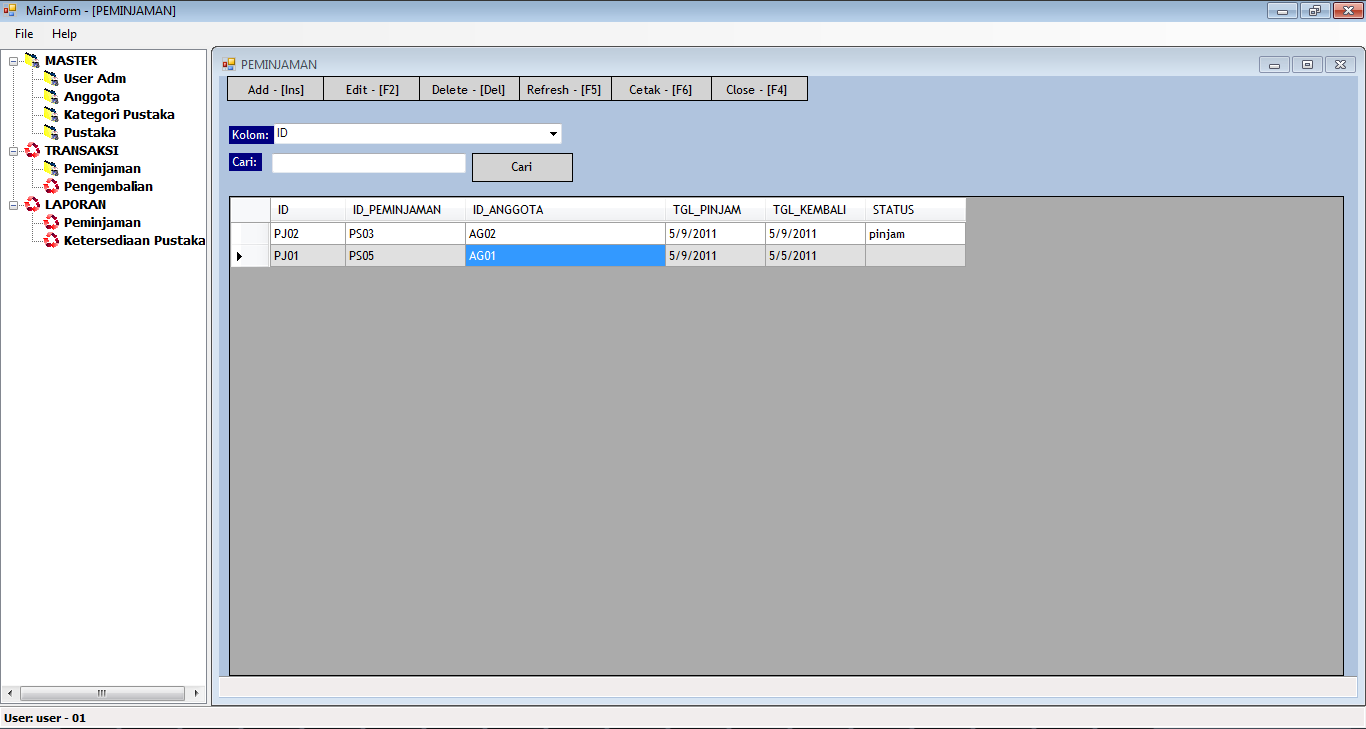
Task: Click the TGL_PINJAM column header
Action: point(715,210)
